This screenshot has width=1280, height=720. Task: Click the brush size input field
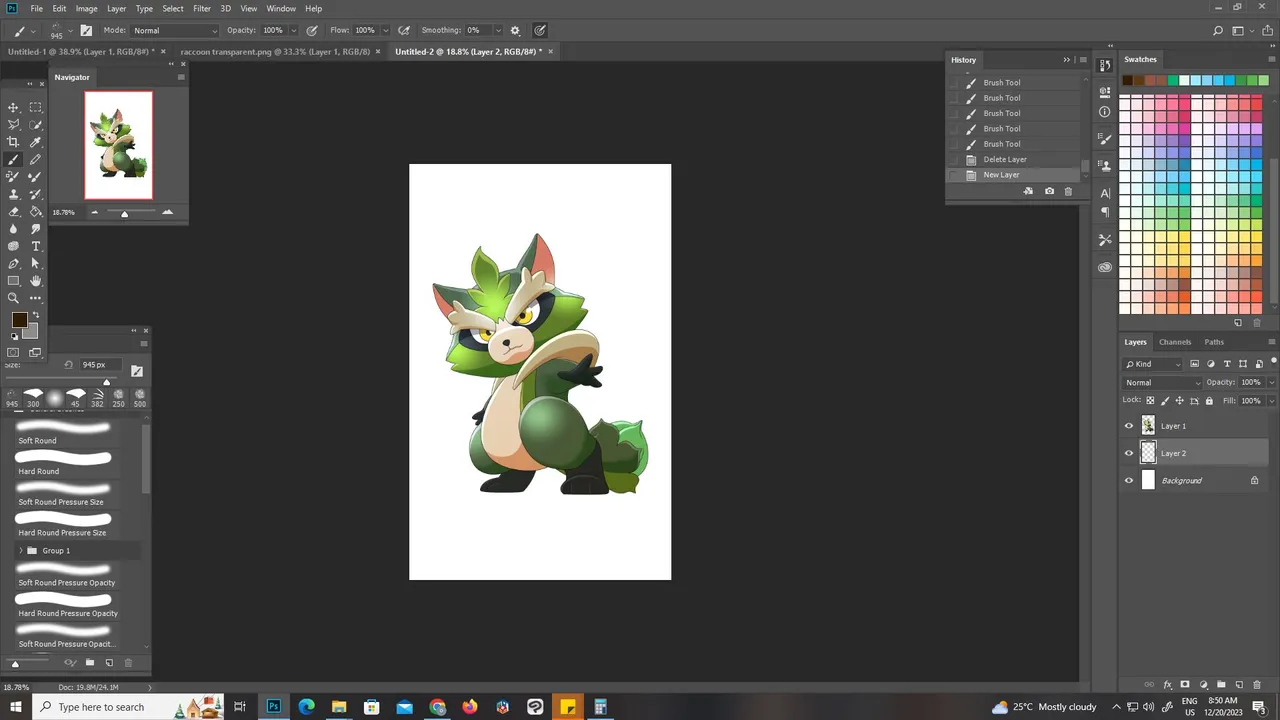[x=100, y=365]
